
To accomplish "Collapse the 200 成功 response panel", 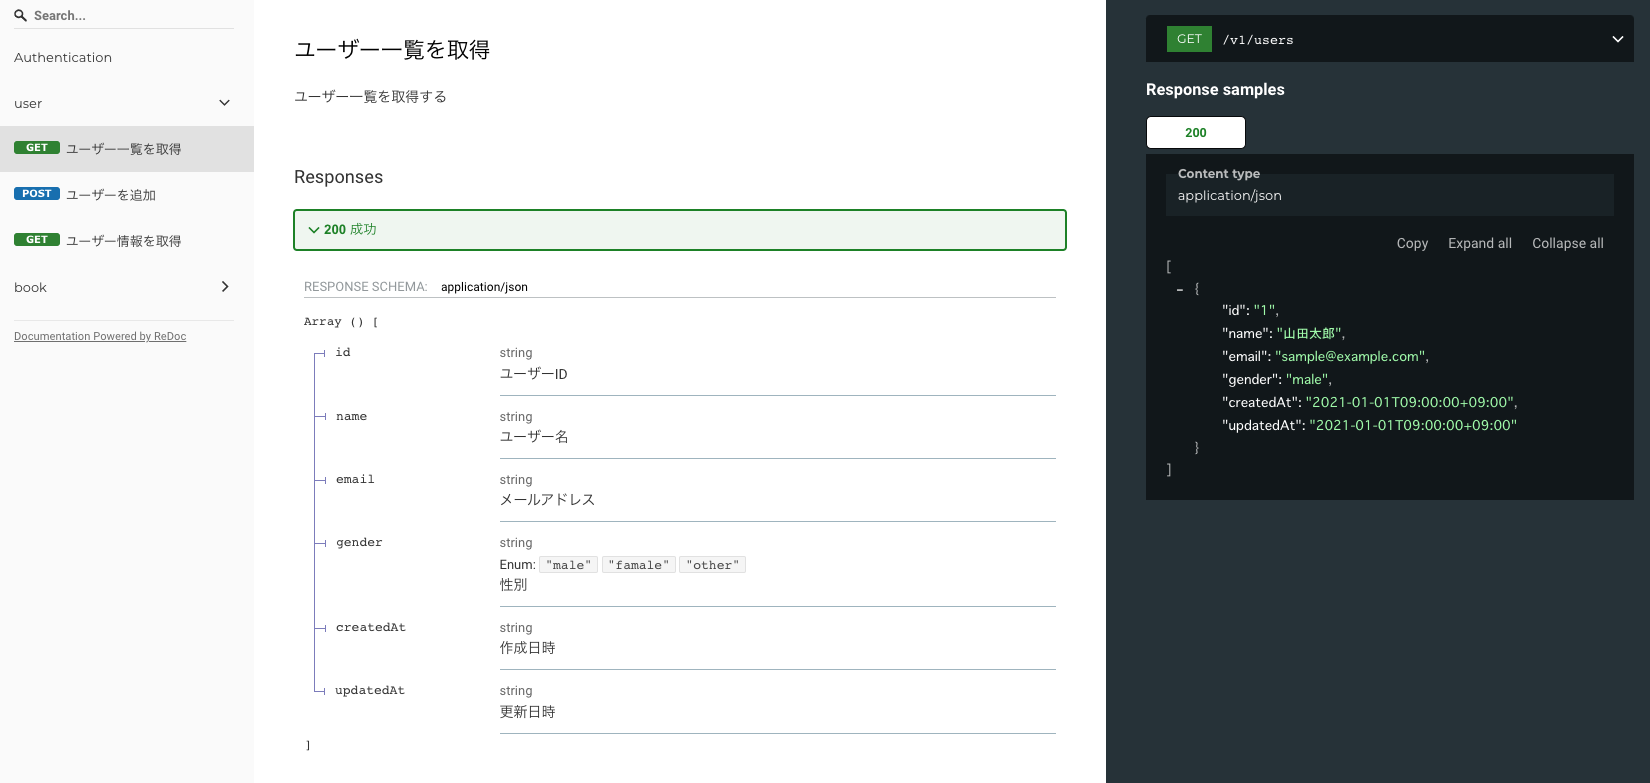I will click(680, 230).
